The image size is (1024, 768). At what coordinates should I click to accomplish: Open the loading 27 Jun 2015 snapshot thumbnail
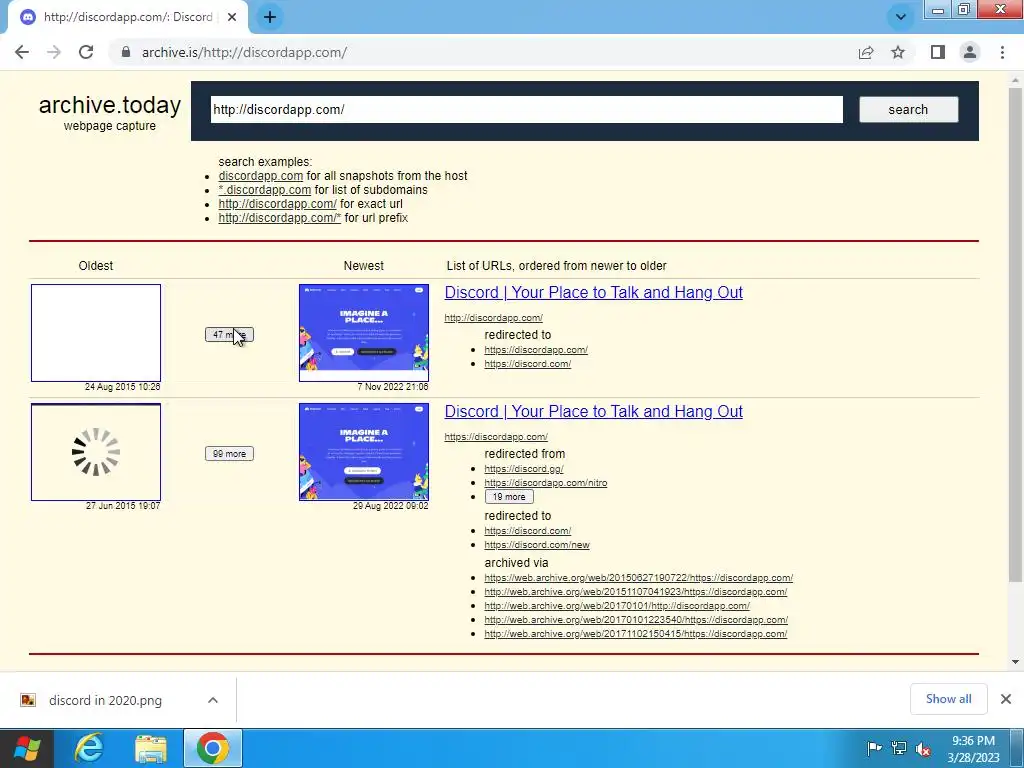click(96, 452)
